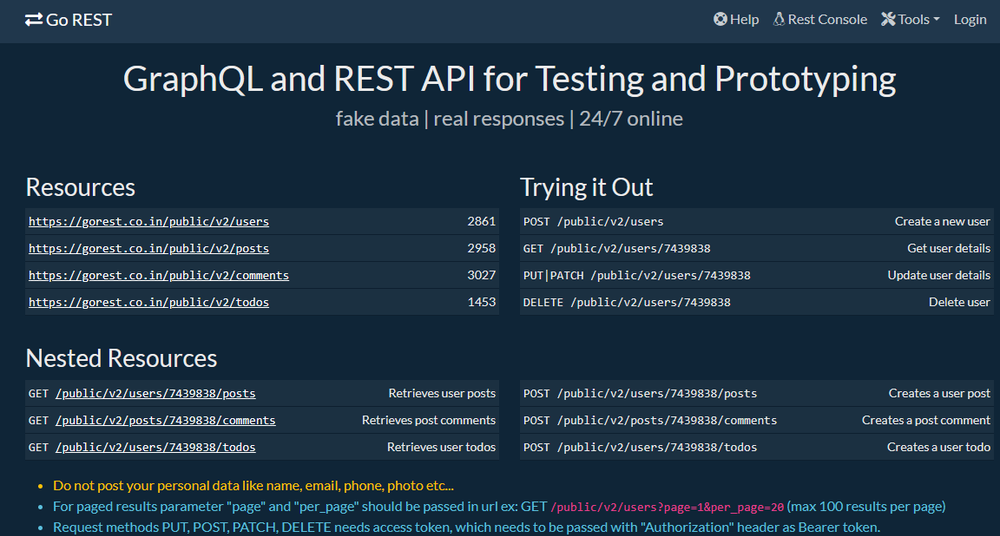The image size is (1000, 536).
Task: Open GET /public/v2/users/7439838/posts link
Action: coord(156,394)
